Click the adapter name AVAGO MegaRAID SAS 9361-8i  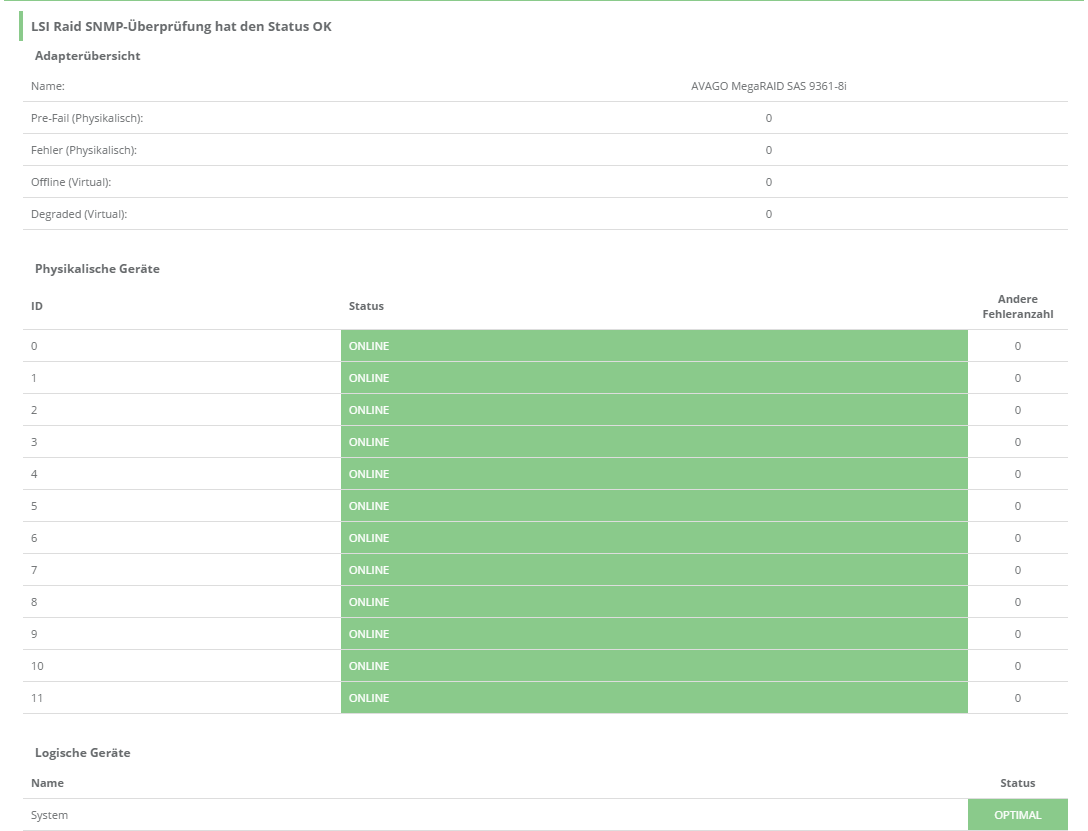pos(768,86)
